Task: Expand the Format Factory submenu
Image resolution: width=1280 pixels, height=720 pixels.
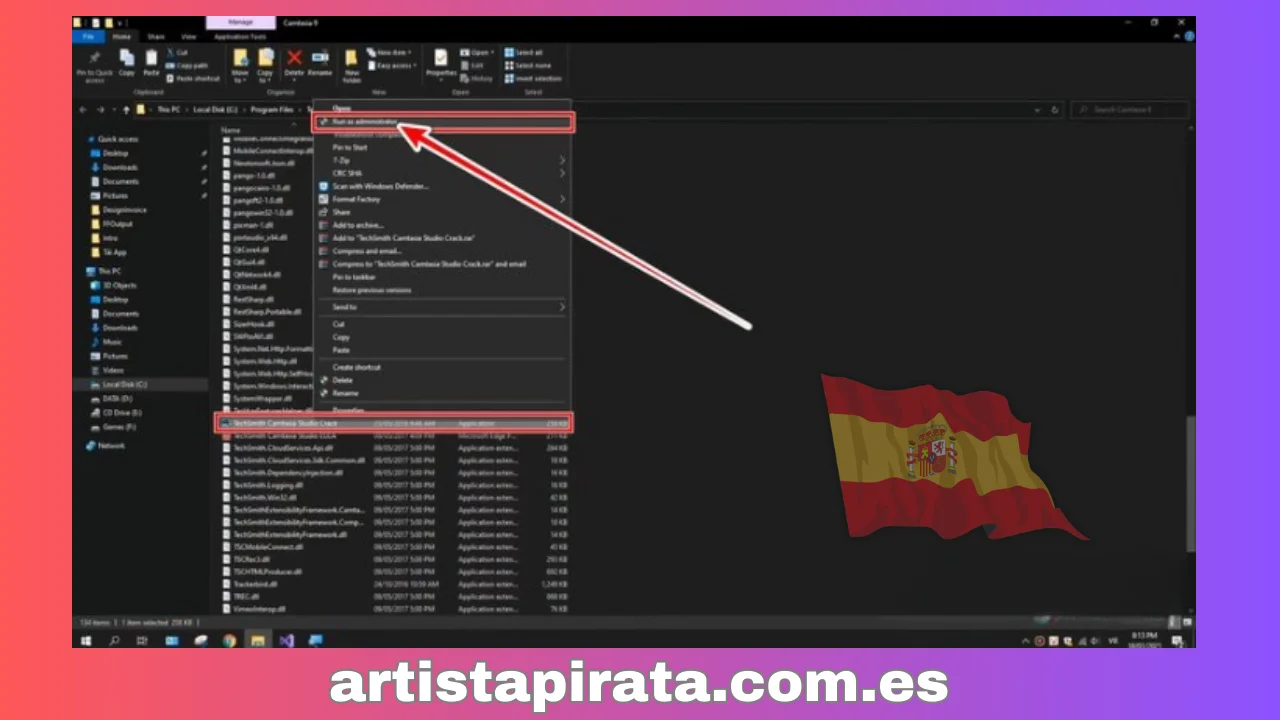Action: tap(443, 199)
